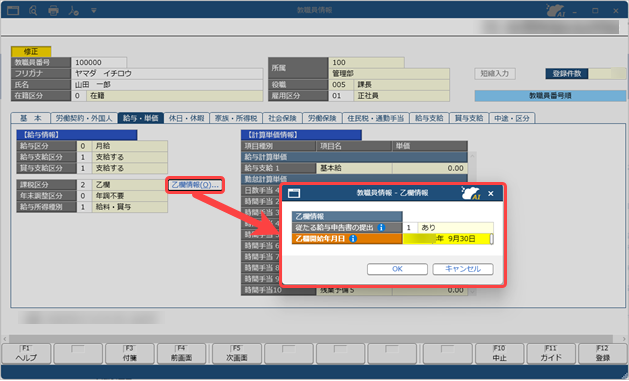Open the title bar dropdown triangle
This screenshot has height=381, width=629.
(93, 11)
